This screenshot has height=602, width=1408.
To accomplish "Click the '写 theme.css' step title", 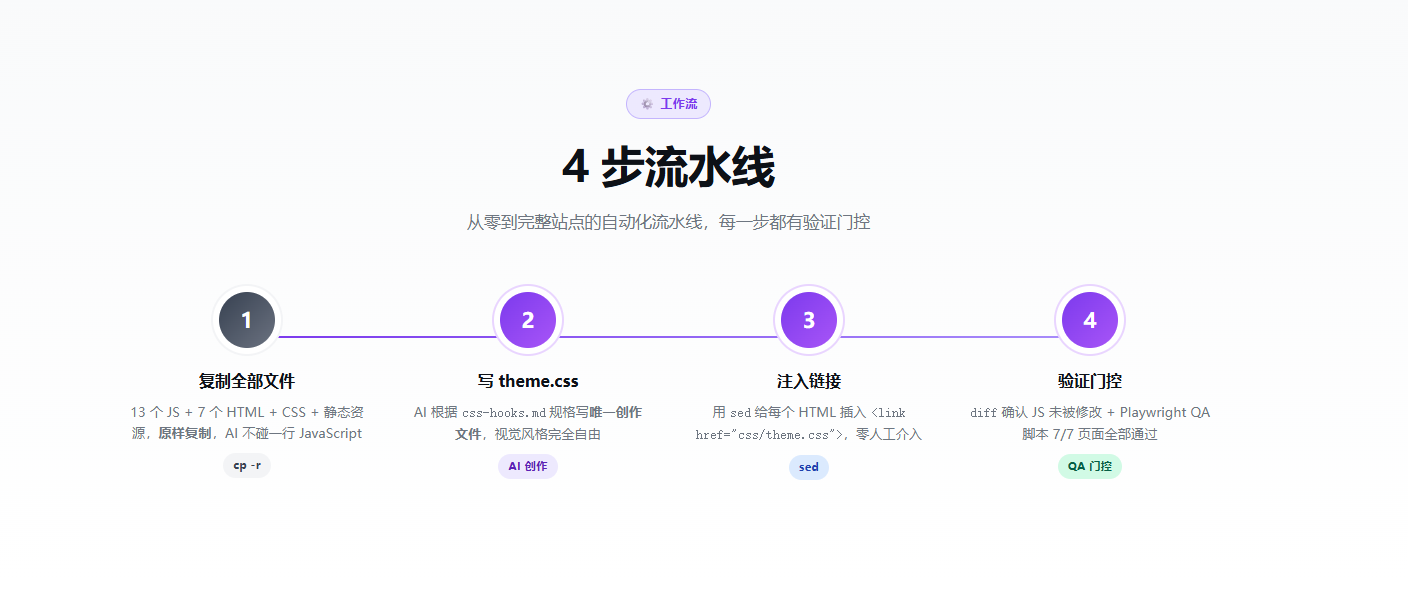I will (x=528, y=381).
